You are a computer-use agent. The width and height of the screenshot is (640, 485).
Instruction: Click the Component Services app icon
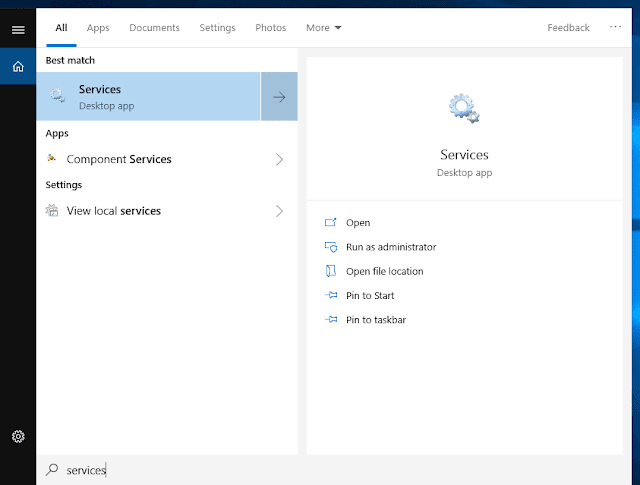click(52, 158)
